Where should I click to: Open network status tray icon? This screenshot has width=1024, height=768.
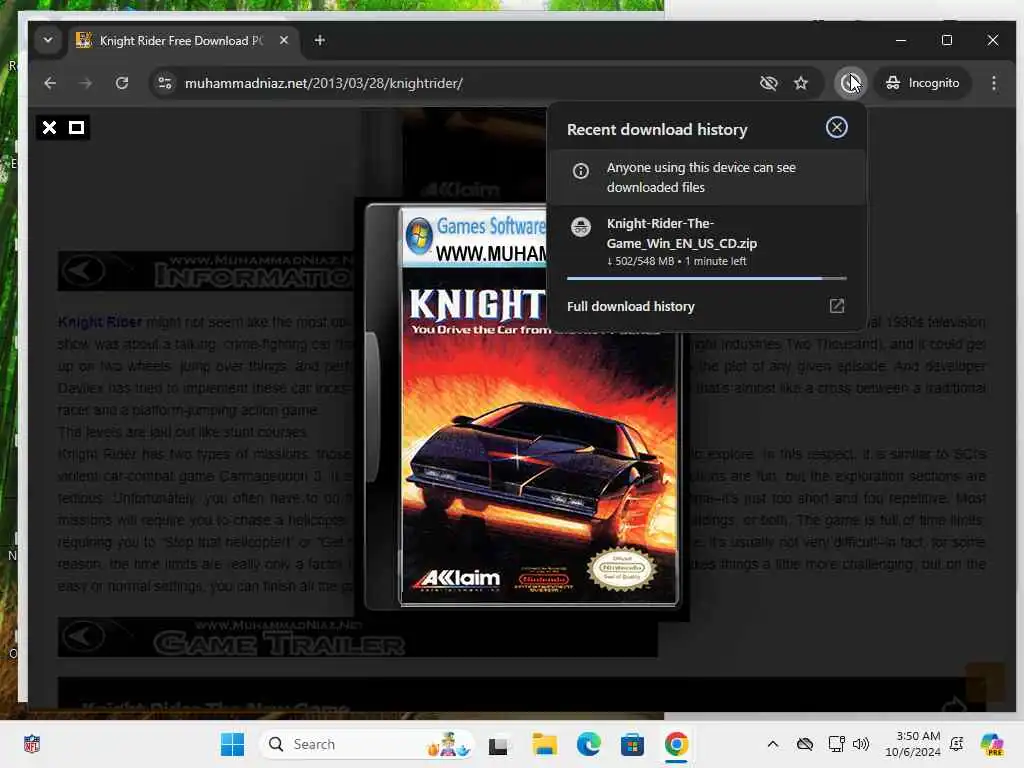click(837, 744)
